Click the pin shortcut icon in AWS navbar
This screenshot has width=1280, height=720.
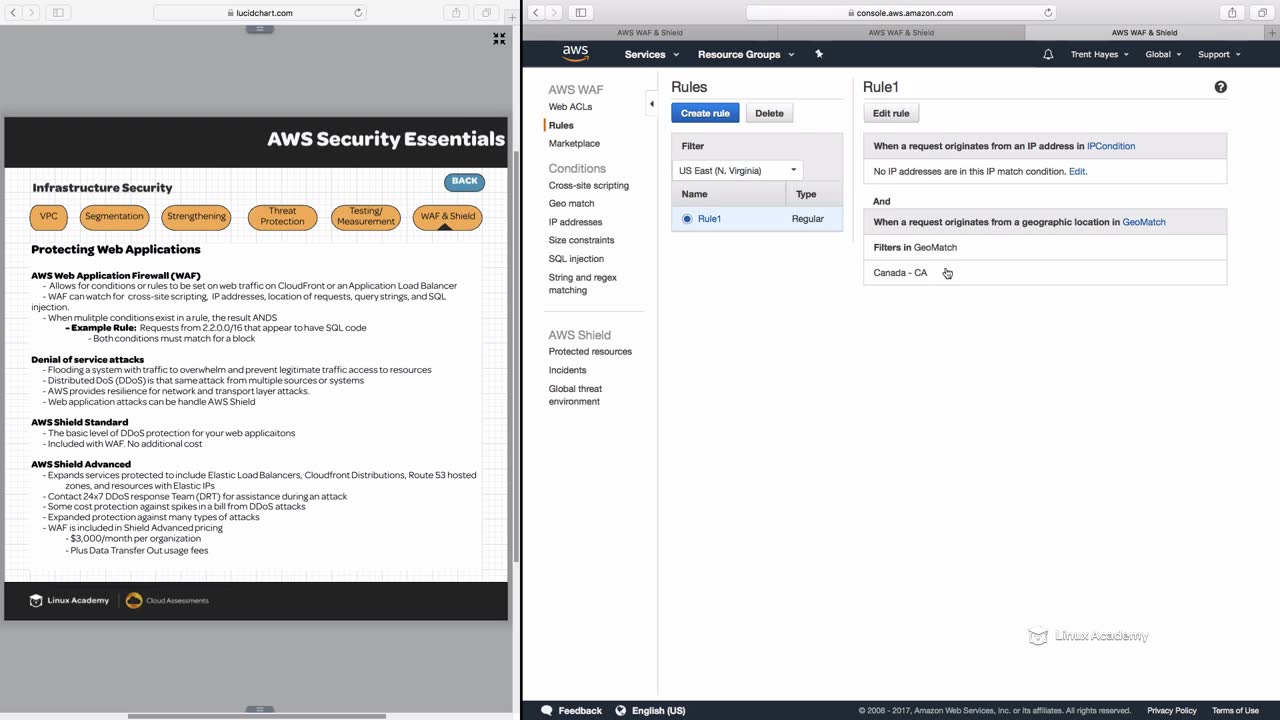[819, 54]
